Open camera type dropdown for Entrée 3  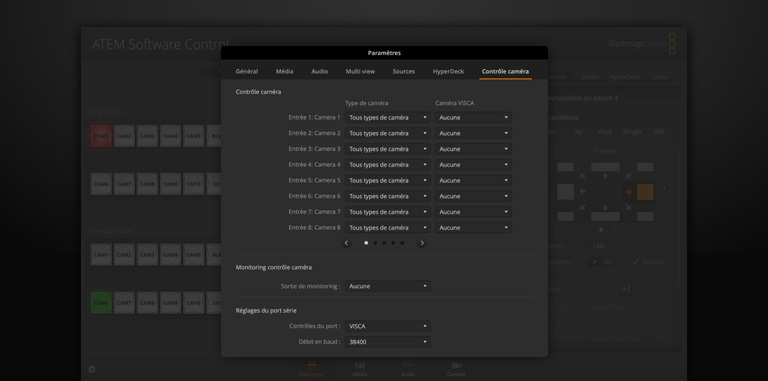pyautogui.click(x=388, y=149)
